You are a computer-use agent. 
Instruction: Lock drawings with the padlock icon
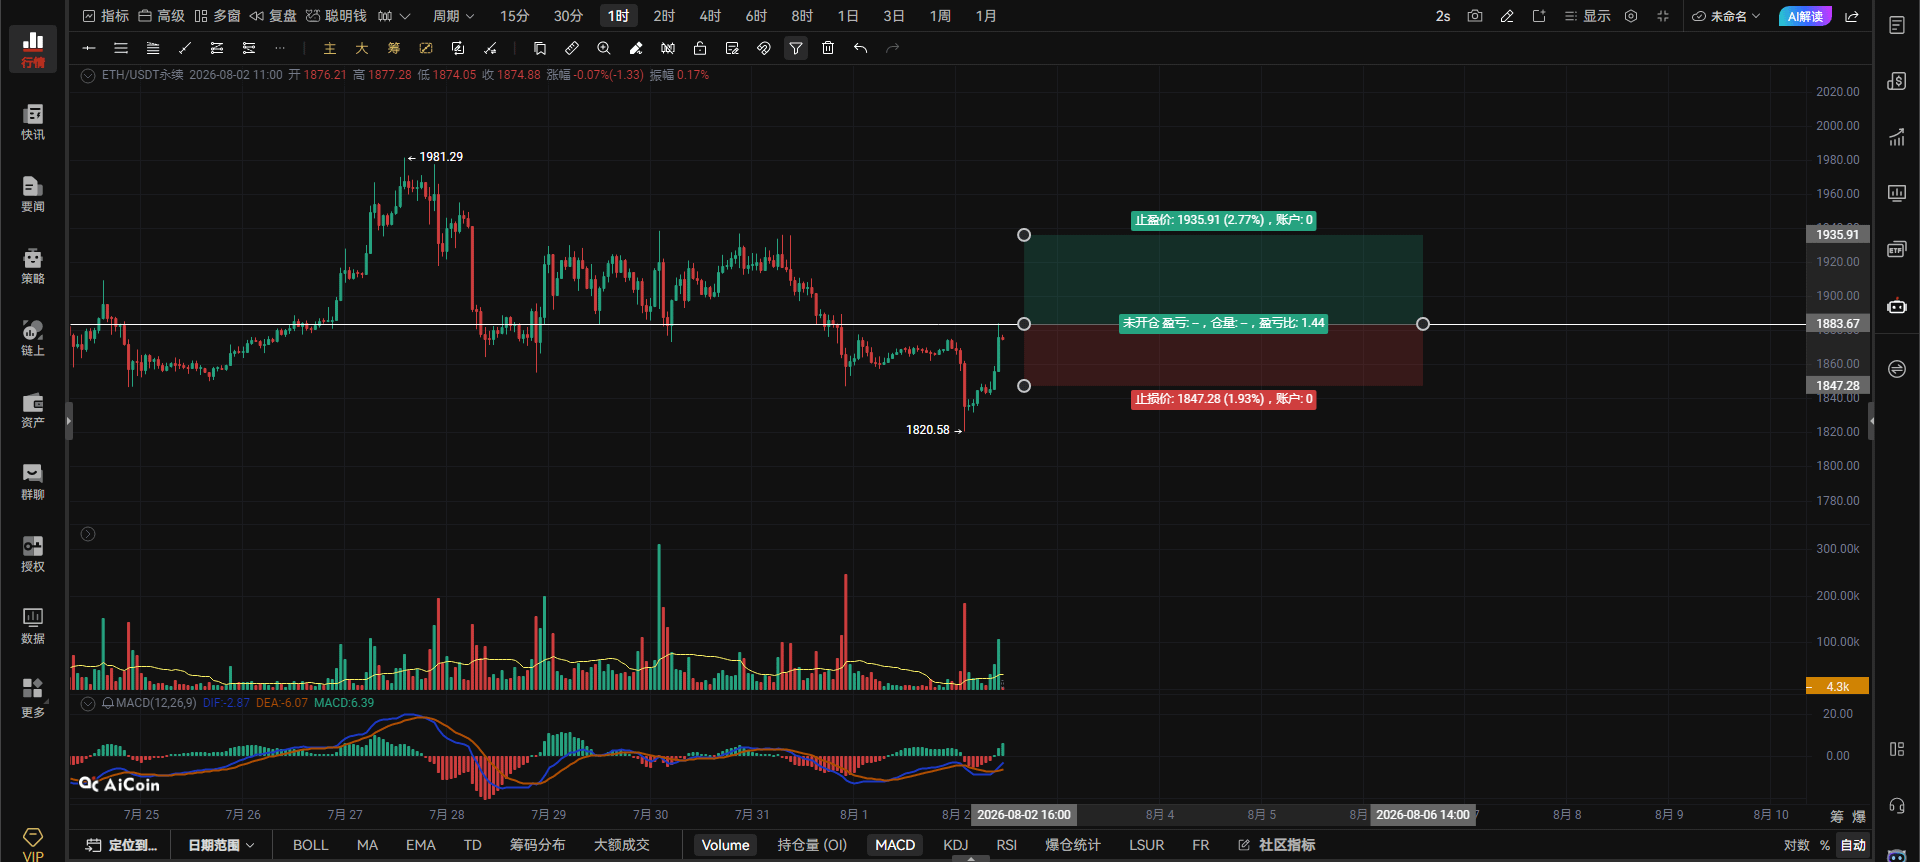coord(700,48)
